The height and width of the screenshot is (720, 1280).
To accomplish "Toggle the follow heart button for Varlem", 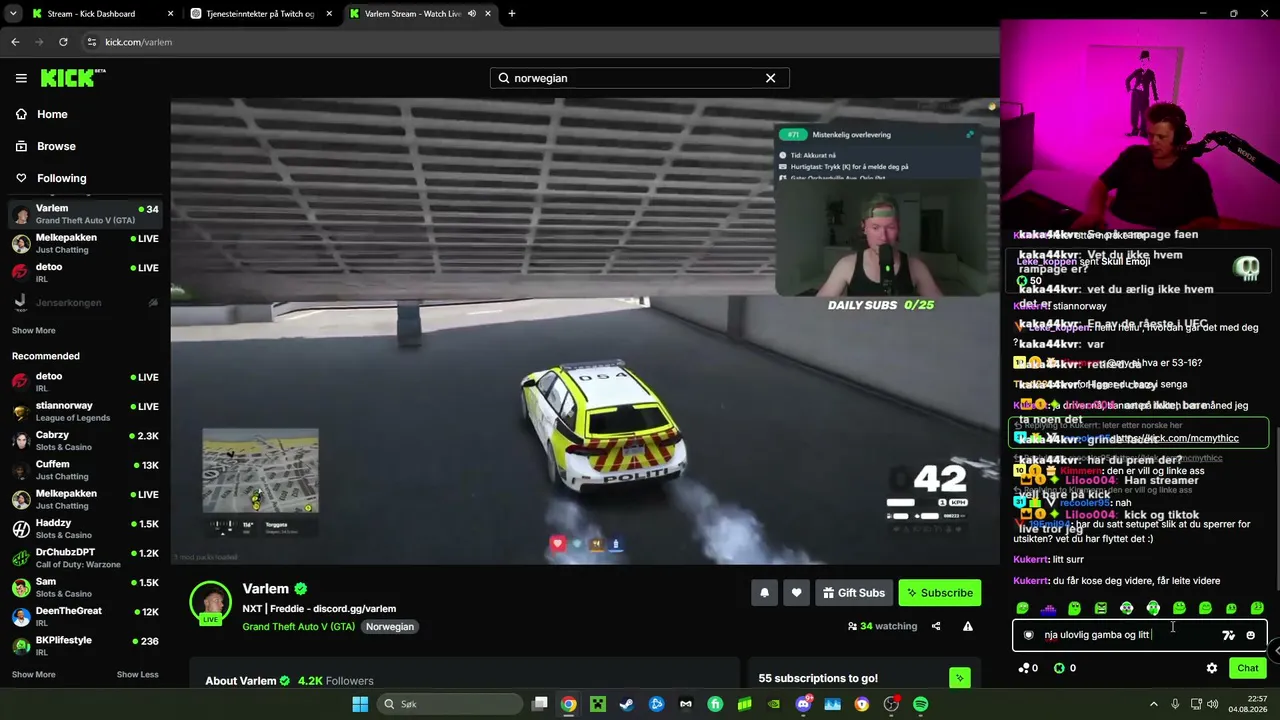I will [796, 593].
